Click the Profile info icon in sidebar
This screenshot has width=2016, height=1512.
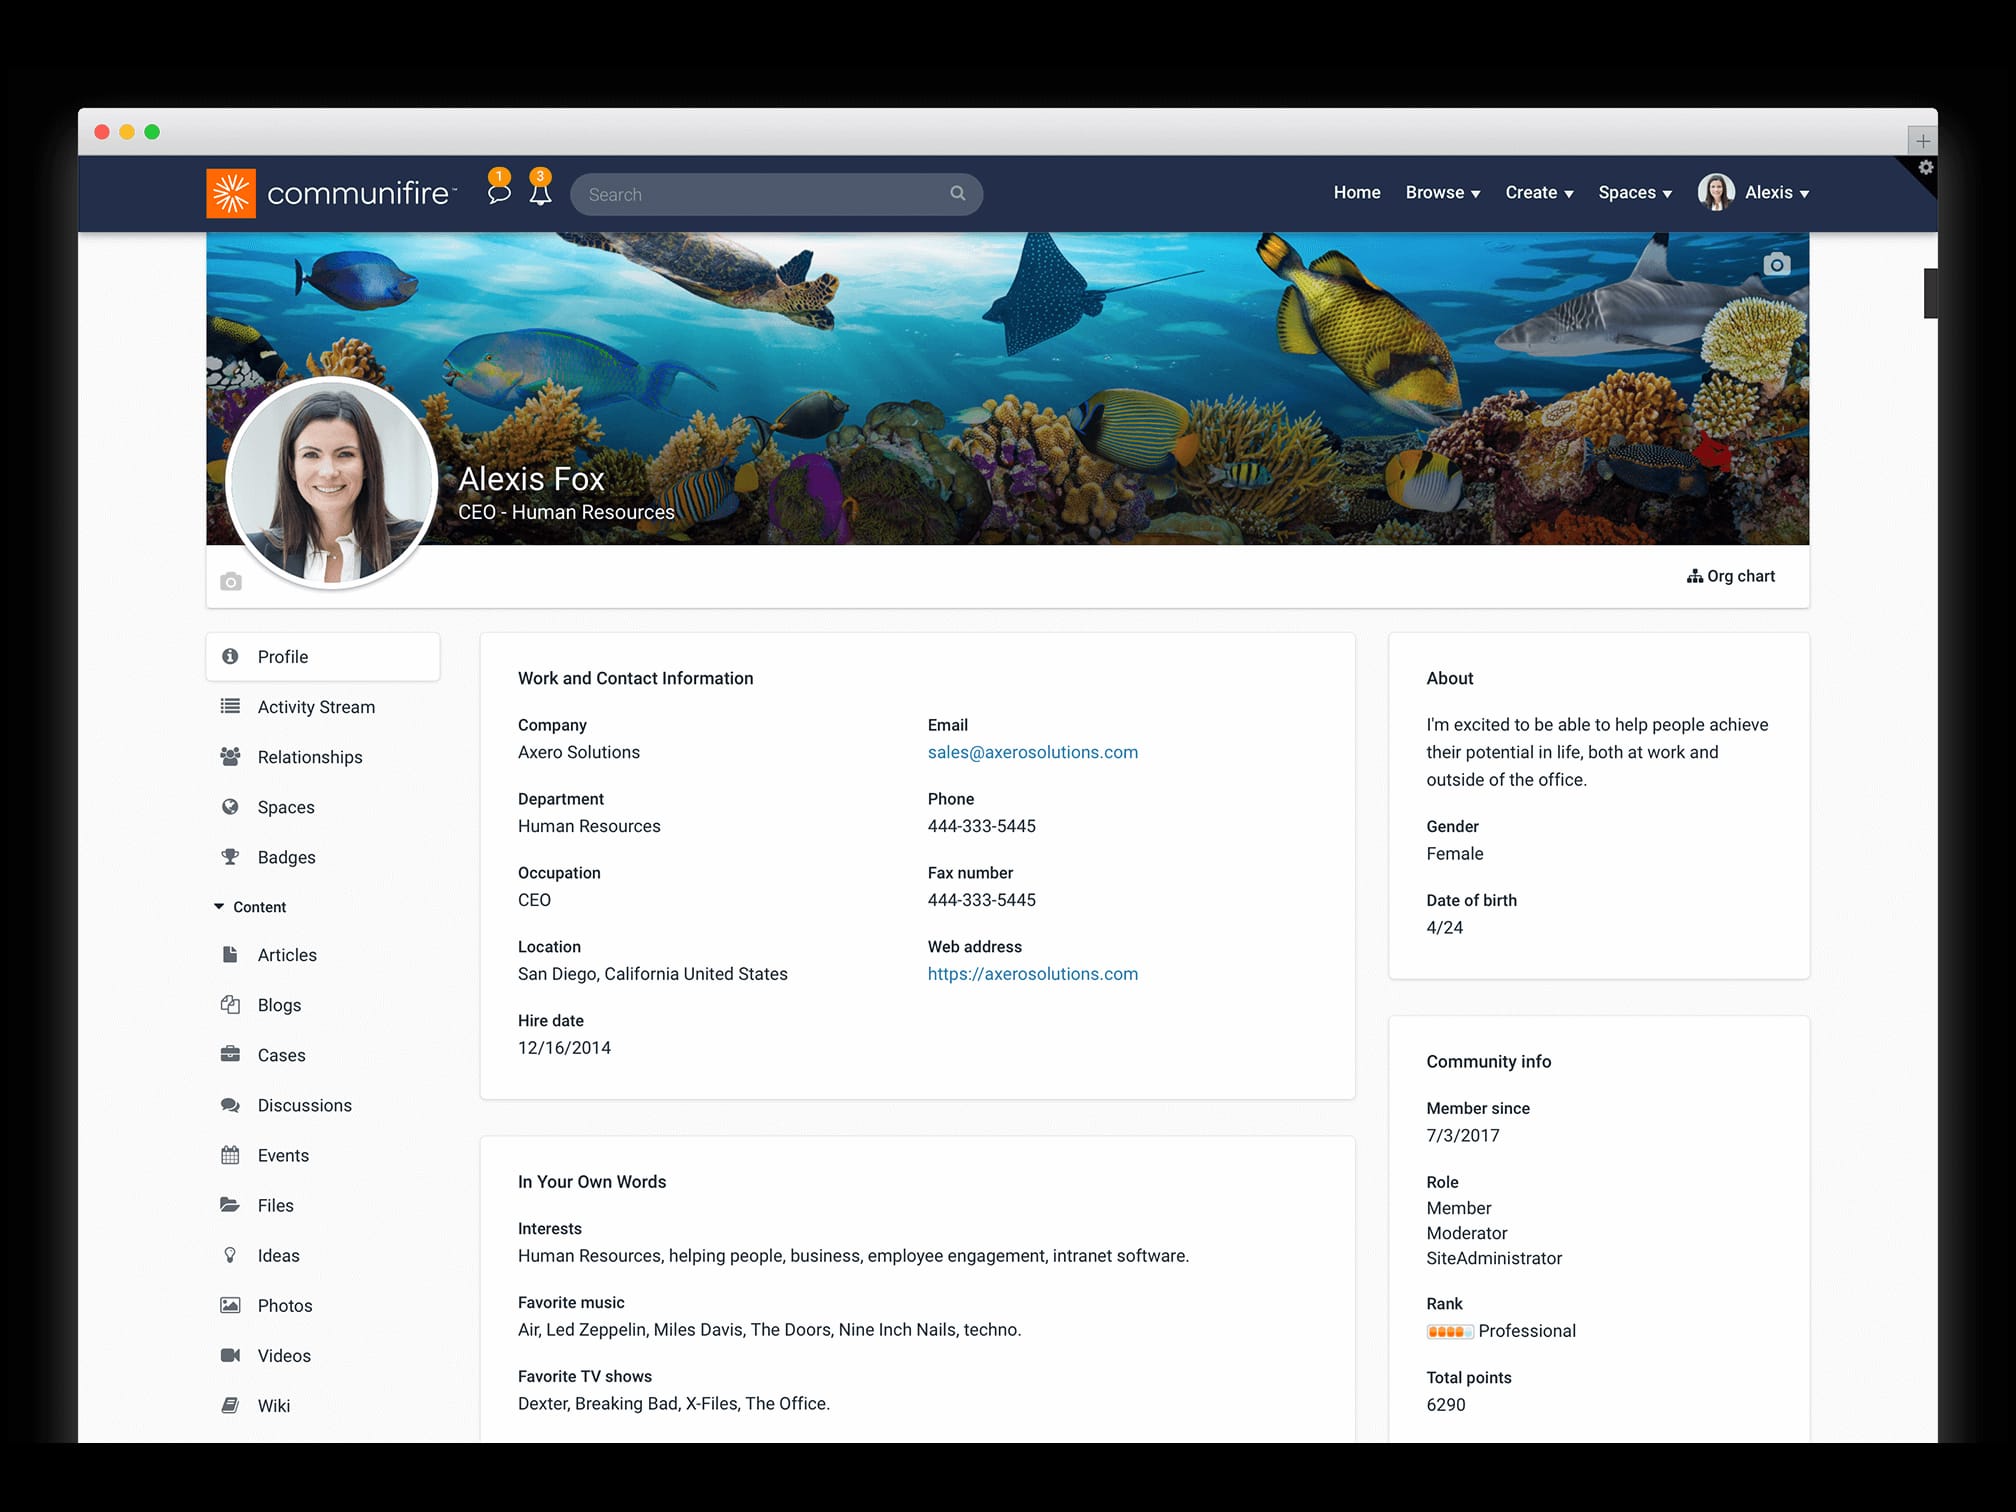tap(230, 656)
